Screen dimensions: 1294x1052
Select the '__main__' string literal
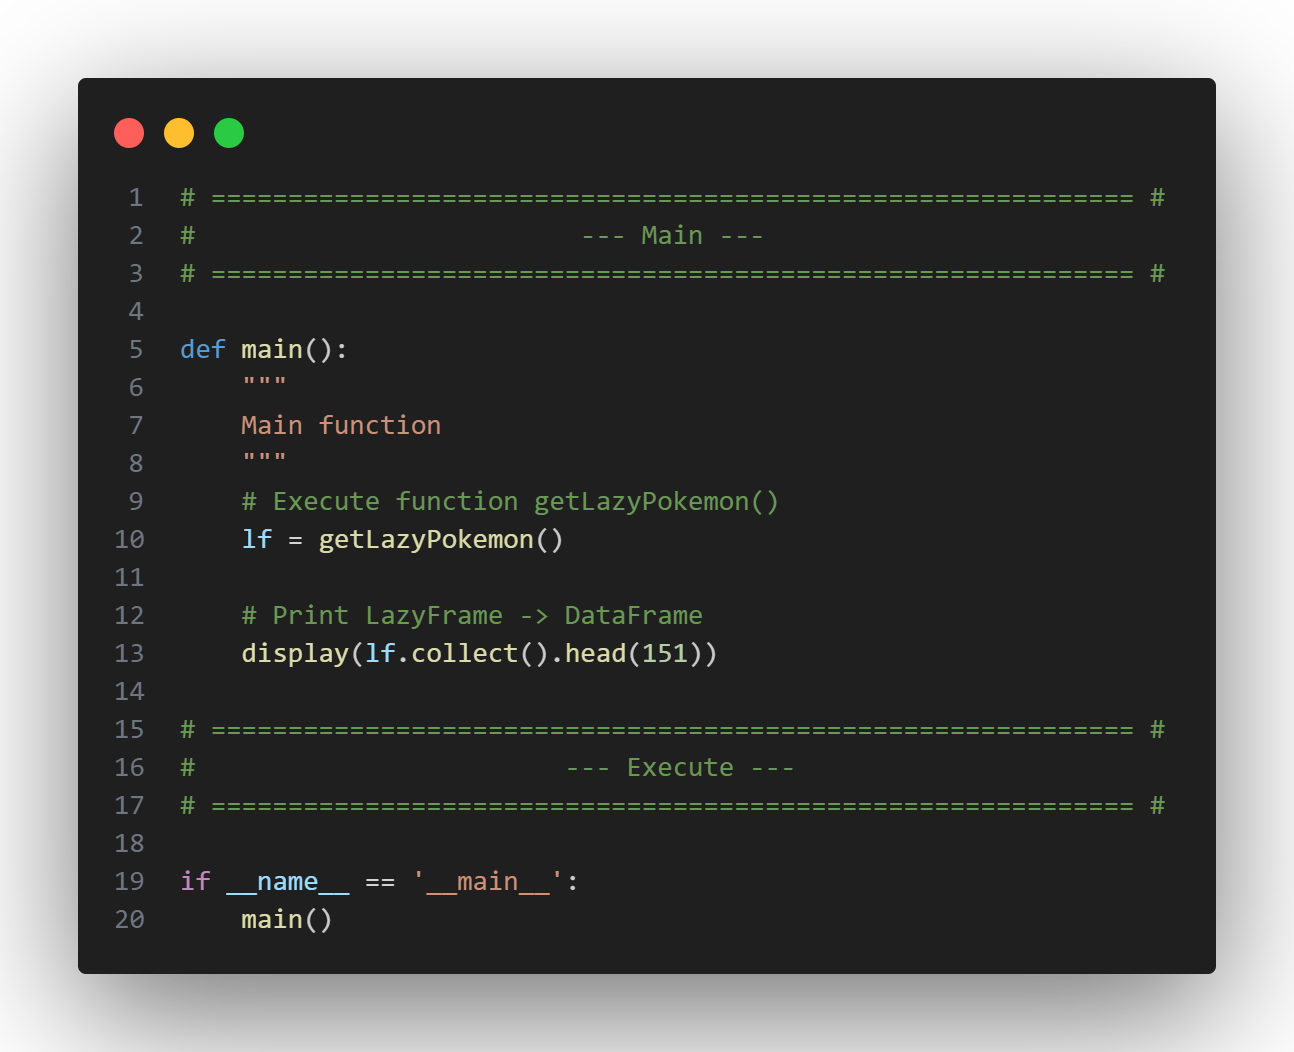[x=487, y=881]
